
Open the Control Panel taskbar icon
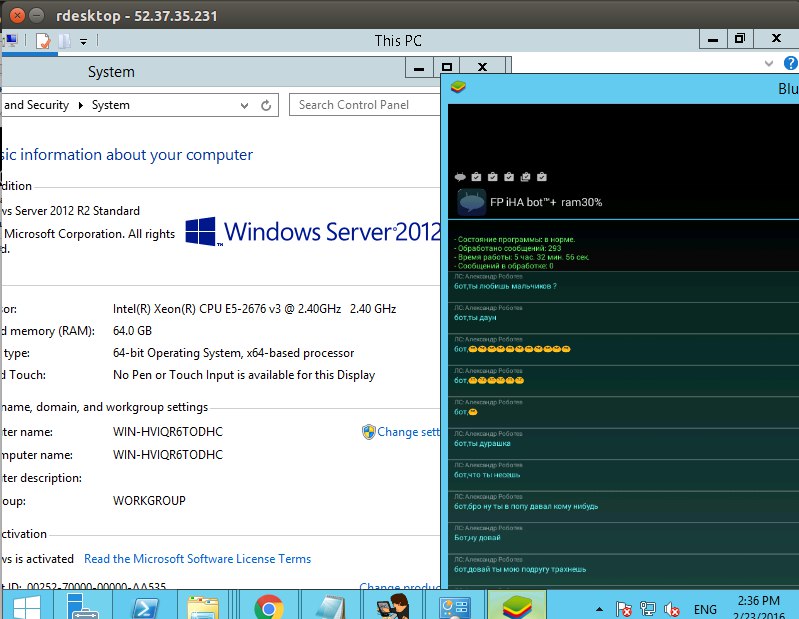455,608
